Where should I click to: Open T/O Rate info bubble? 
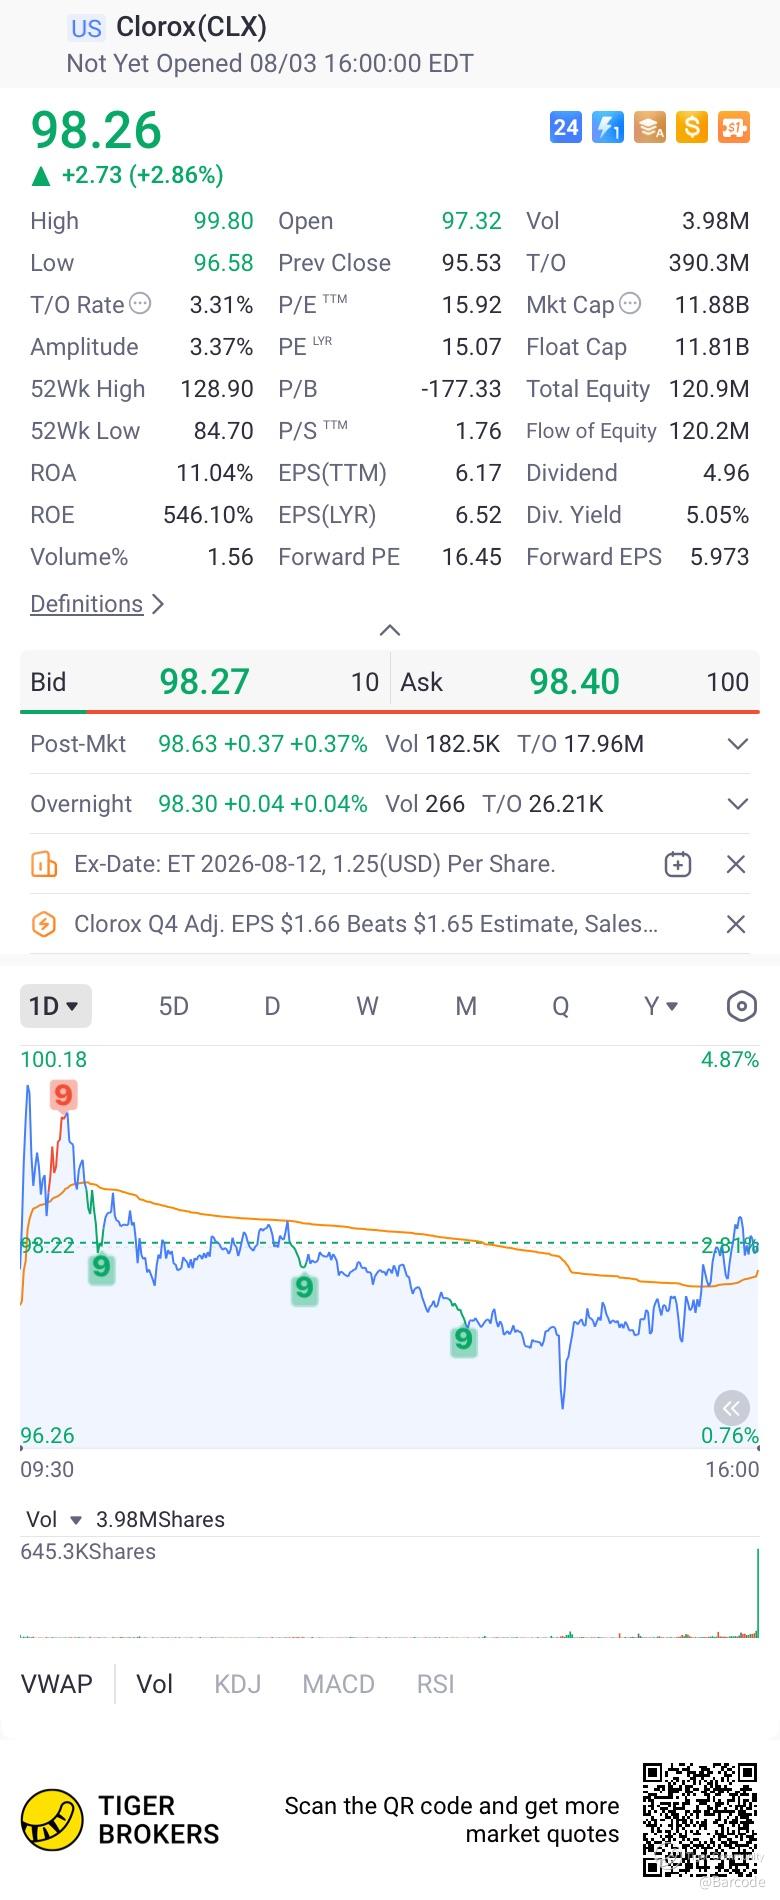pyautogui.click(x=141, y=304)
